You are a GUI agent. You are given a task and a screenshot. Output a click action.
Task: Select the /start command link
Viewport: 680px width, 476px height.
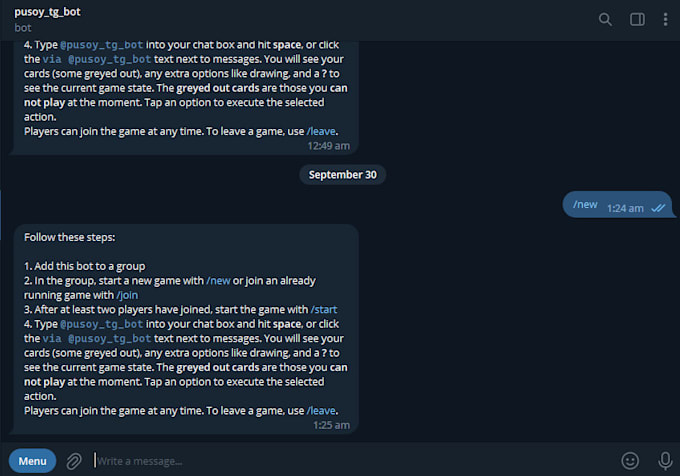[324, 310]
